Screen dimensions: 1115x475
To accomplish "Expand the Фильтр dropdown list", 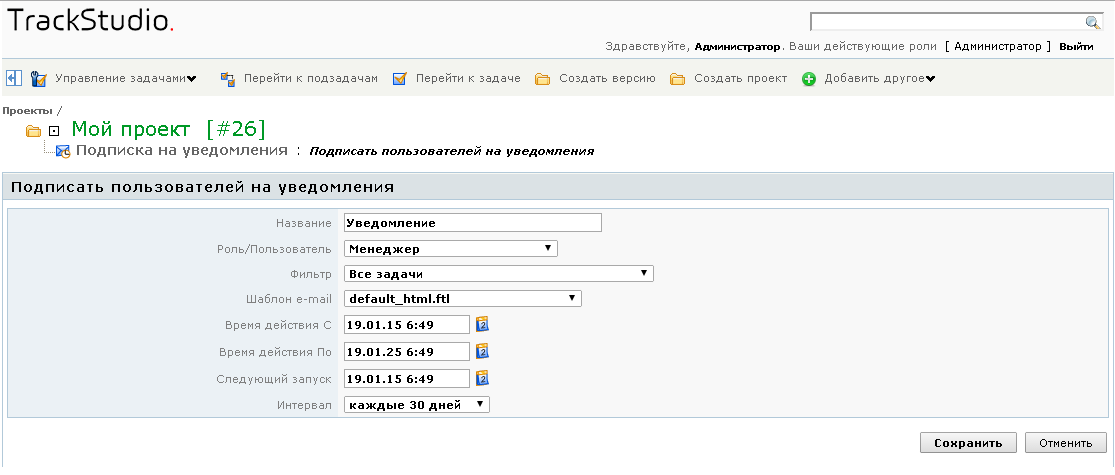I will [x=498, y=273].
